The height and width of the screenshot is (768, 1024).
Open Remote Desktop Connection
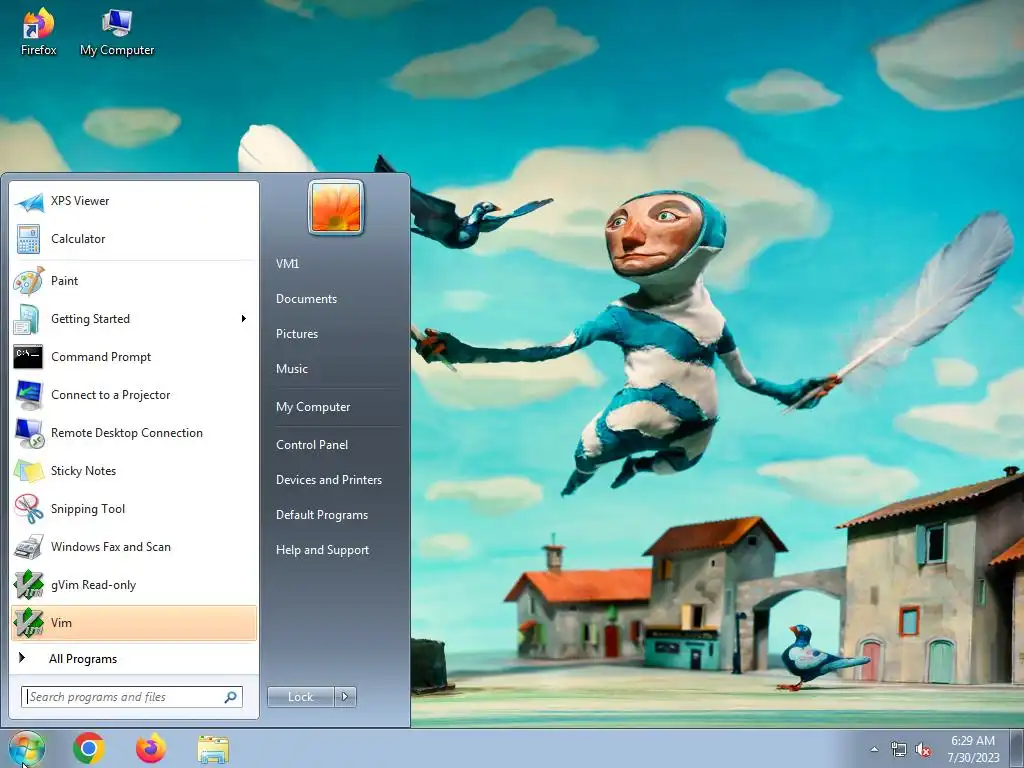click(x=134, y=433)
